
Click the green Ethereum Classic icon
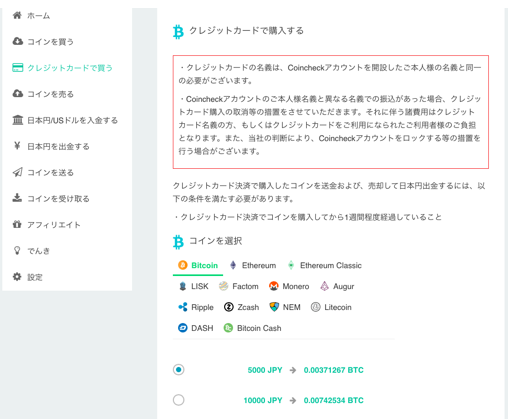(x=291, y=265)
